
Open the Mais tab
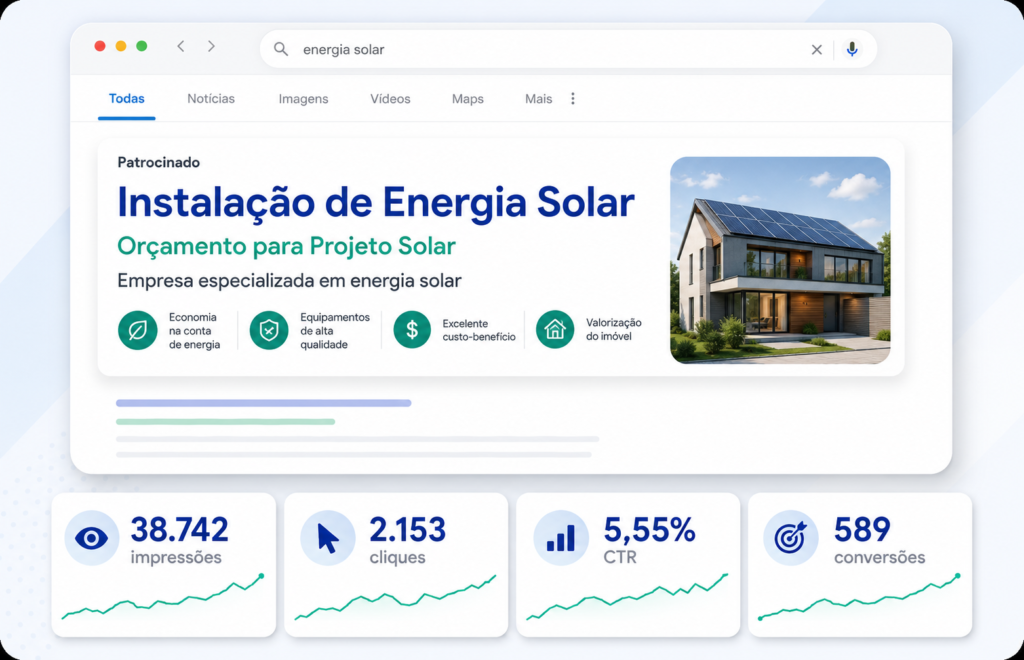(x=539, y=99)
